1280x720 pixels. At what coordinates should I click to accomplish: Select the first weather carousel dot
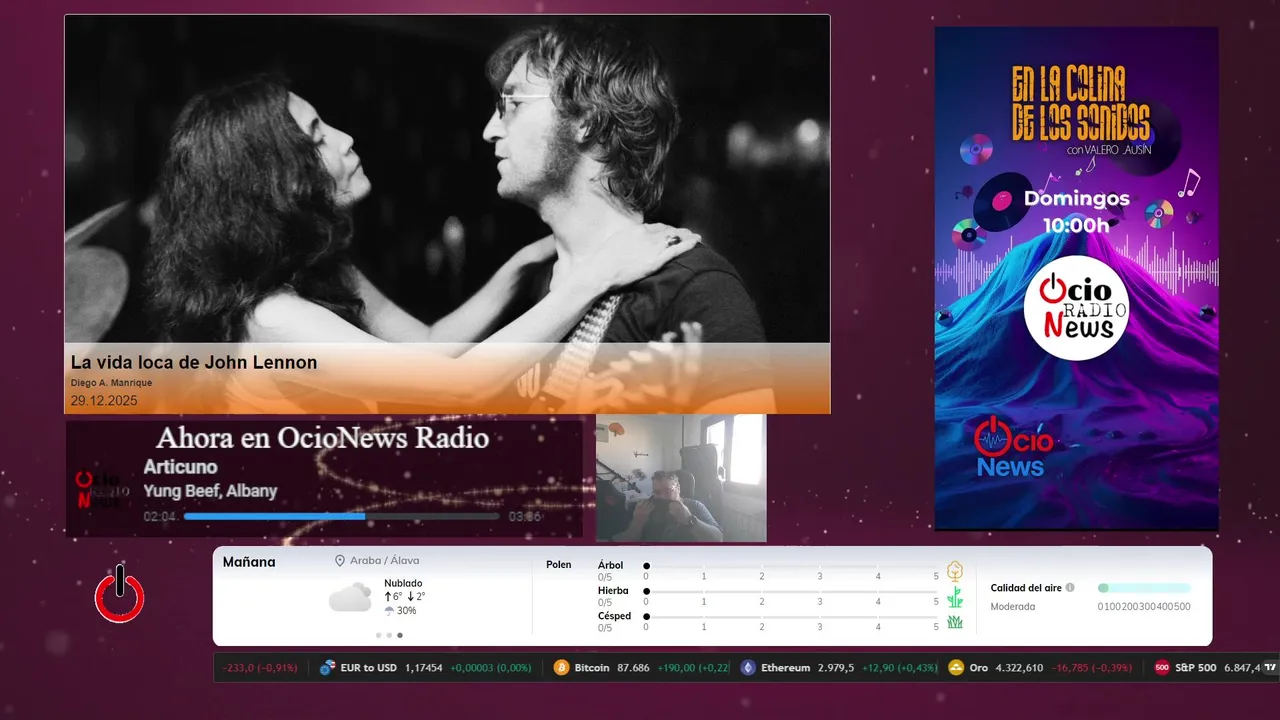click(x=379, y=635)
